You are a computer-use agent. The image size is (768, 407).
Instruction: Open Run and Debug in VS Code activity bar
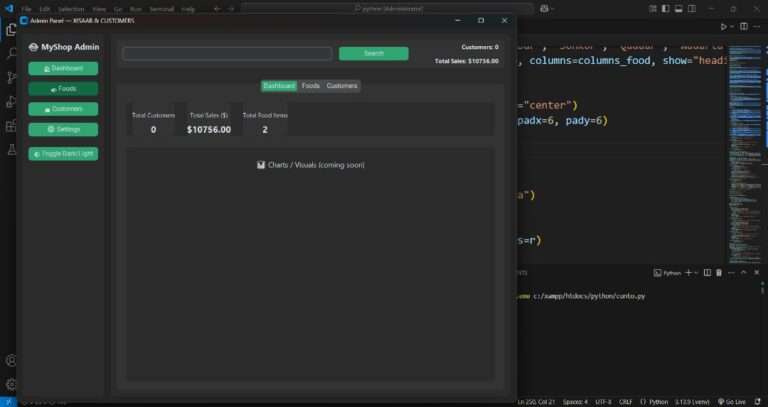pos(11,102)
